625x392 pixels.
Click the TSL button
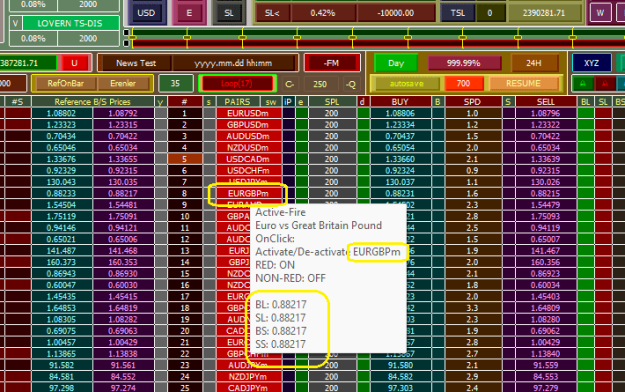point(458,13)
